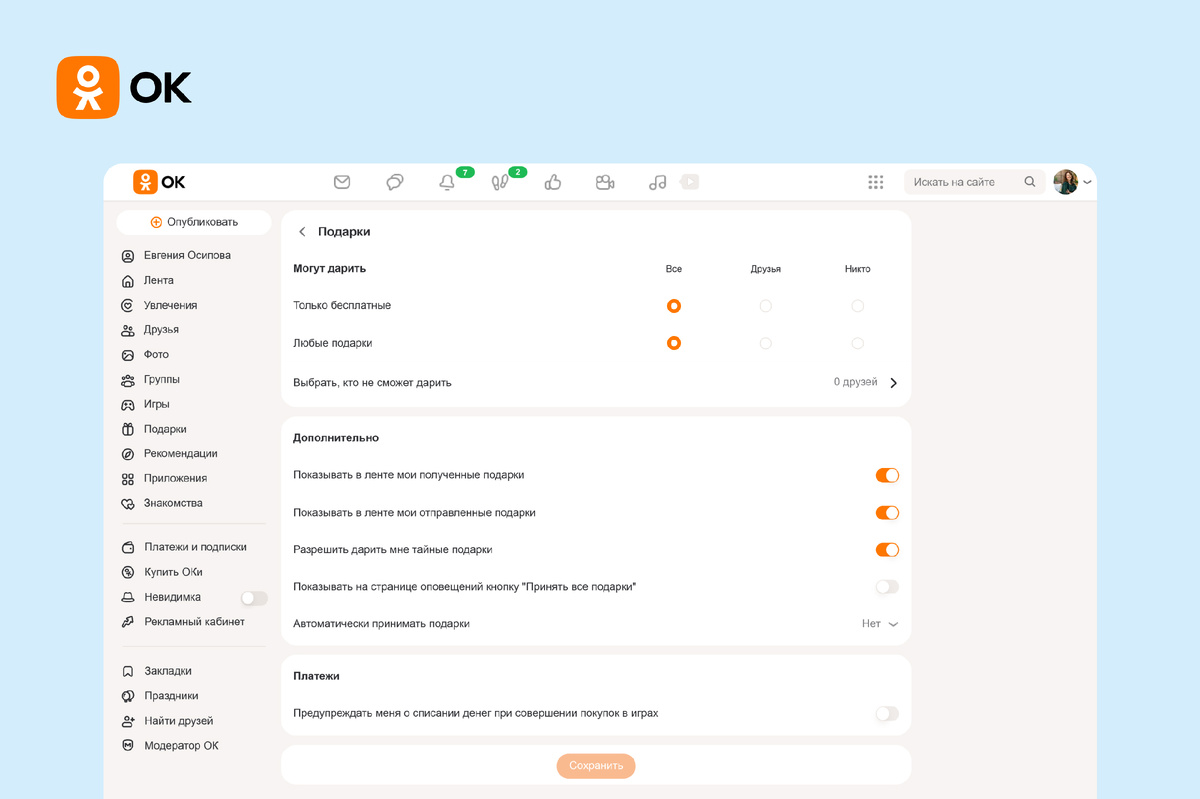Screen dimensions: 1200x799
Task: Open the thumbs-up events icon
Action: [x=552, y=182]
